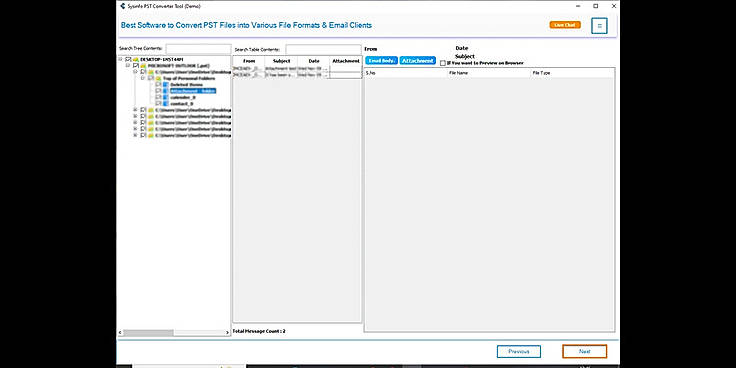The image size is (736, 368).
Task: Toggle the Top of Personal Folders checkbox
Action: [151, 78]
